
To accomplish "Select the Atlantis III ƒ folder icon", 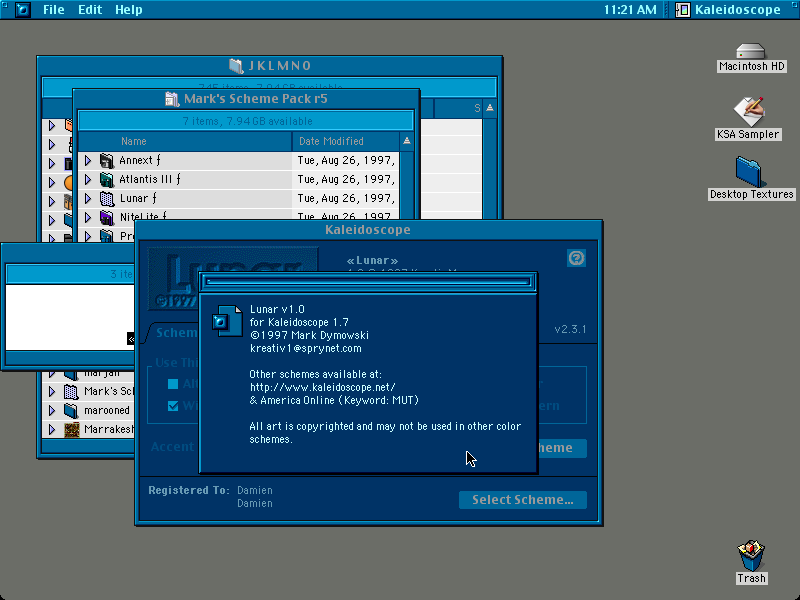I will 106,180.
